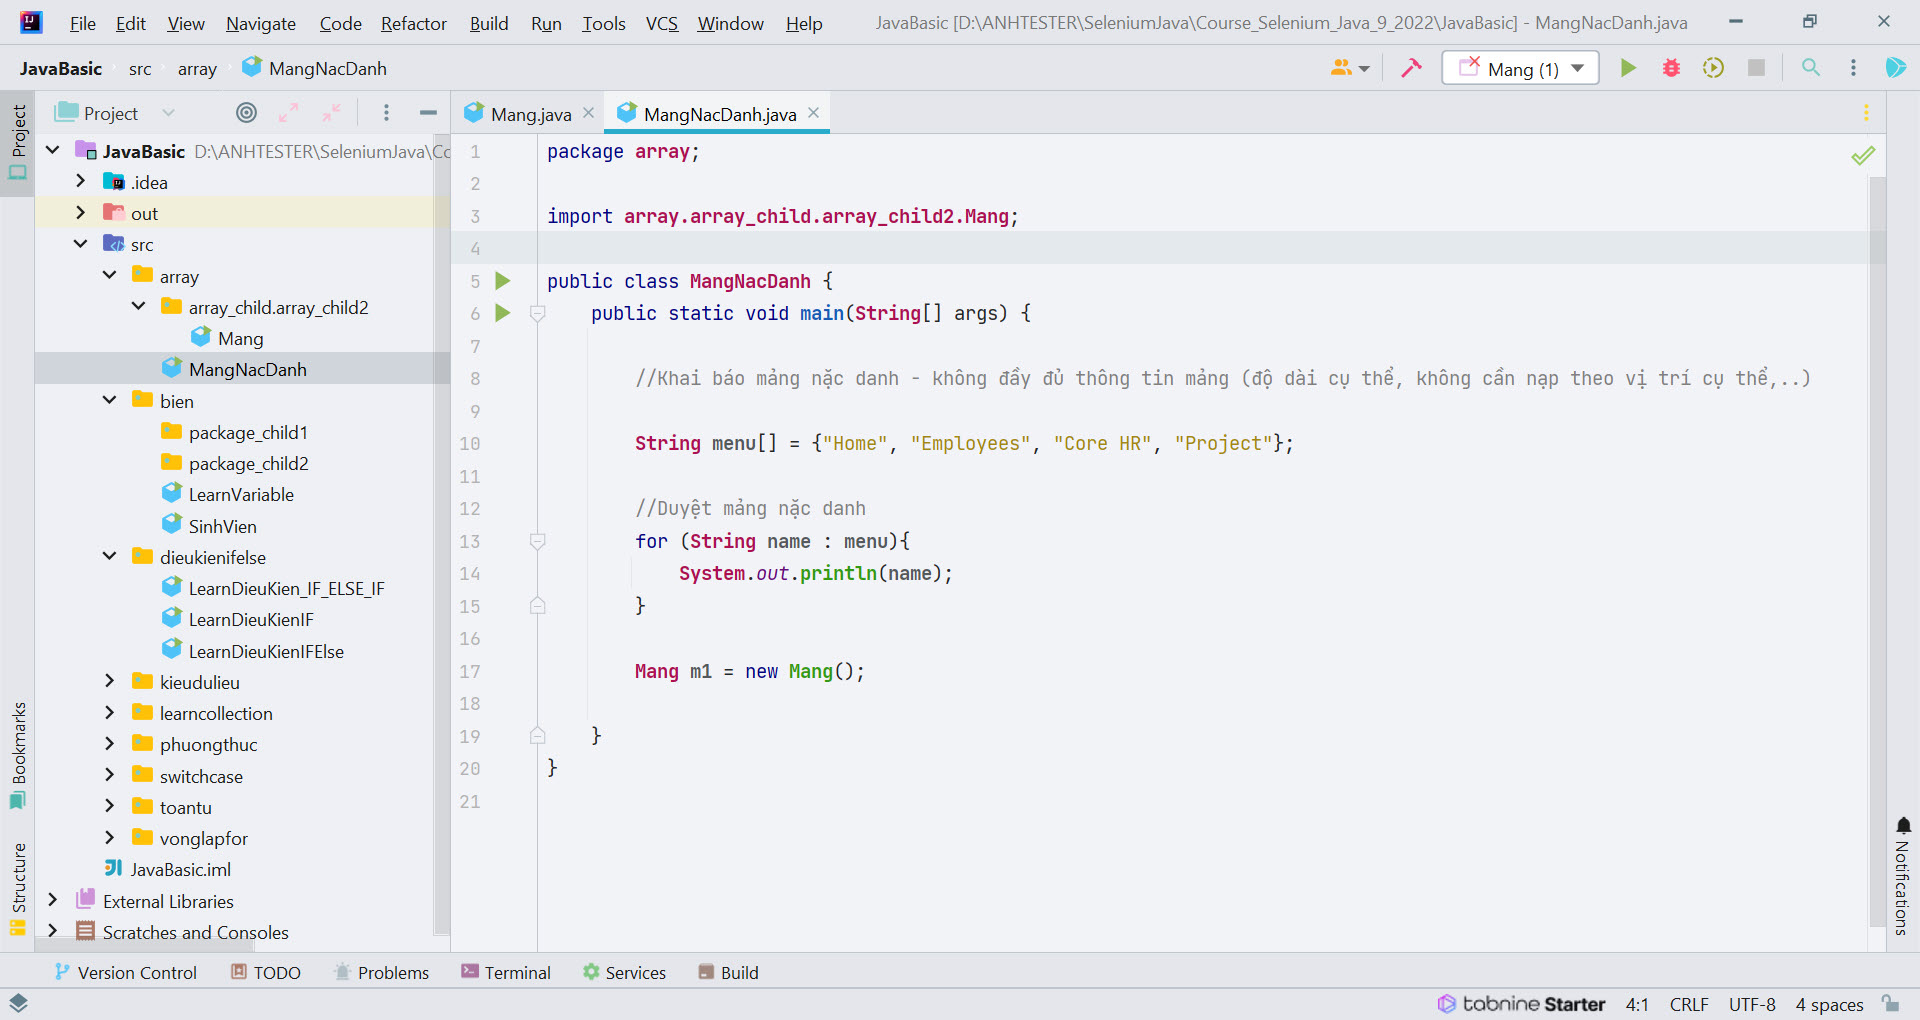
Task: Toggle the Project tool window side tab
Action: [x=18, y=143]
